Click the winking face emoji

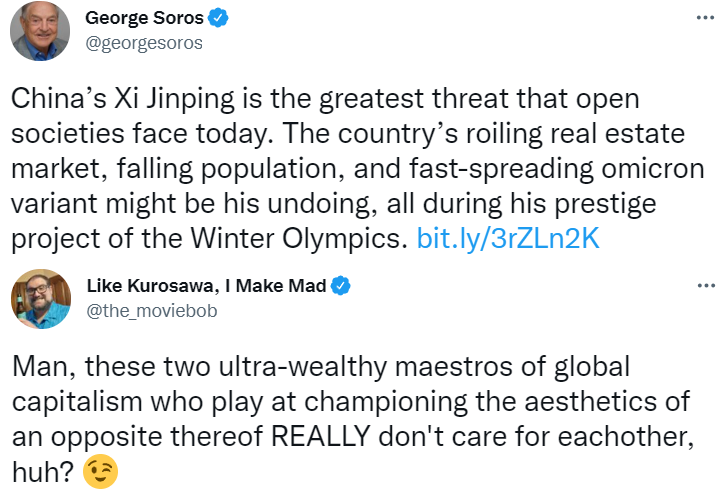pos(100,471)
